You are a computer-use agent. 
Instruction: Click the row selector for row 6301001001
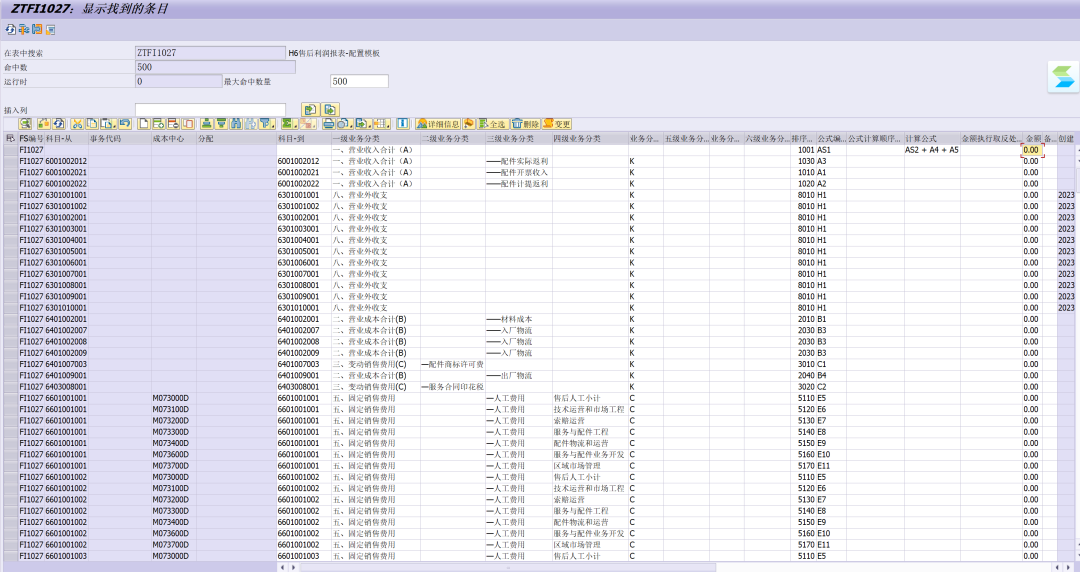10,195
